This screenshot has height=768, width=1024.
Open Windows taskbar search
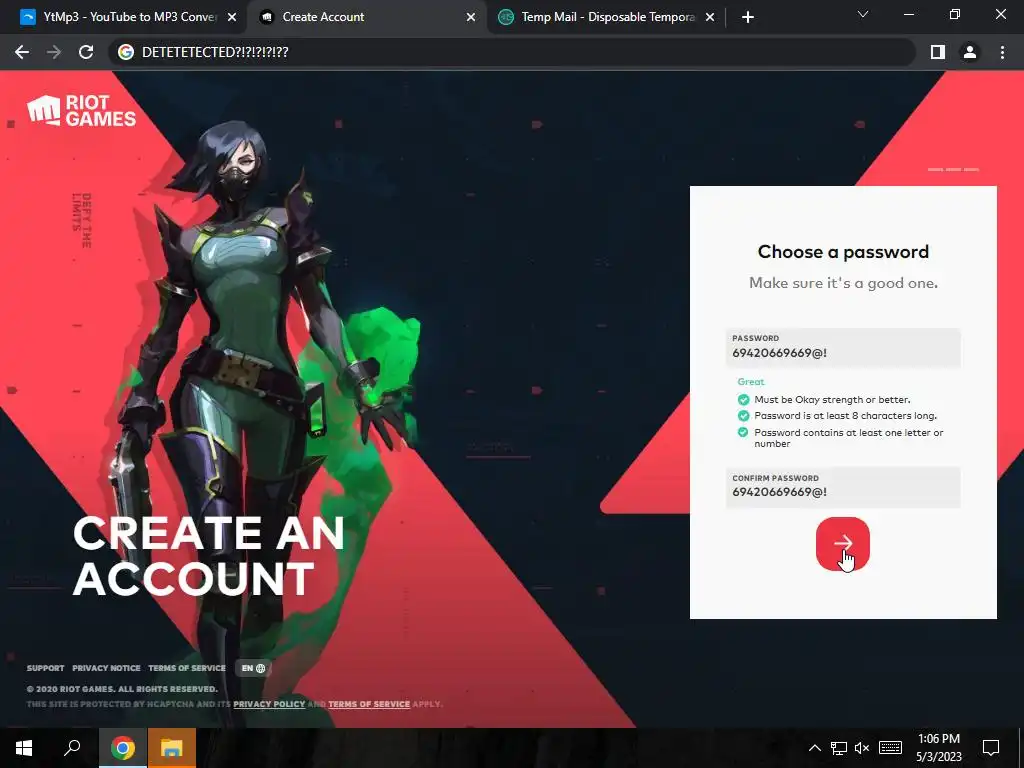pyautogui.click(x=72, y=748)
